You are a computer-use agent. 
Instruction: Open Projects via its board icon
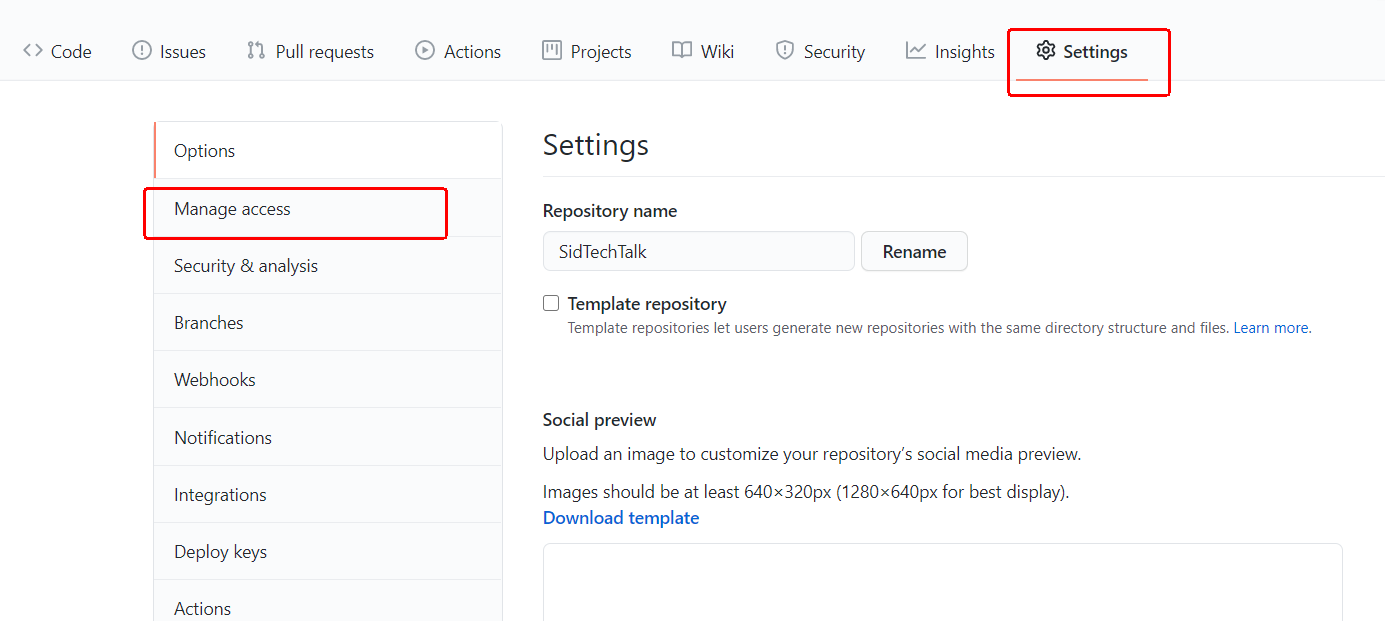coord(551,50)
